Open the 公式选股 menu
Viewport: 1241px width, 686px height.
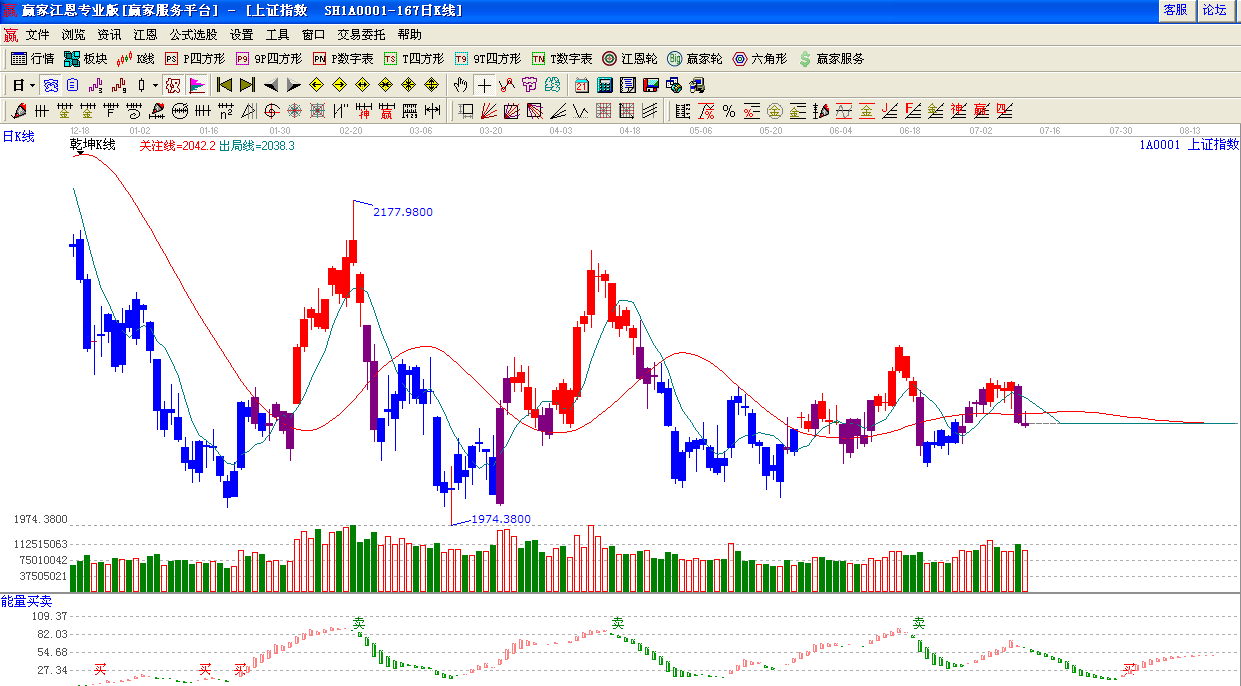point(192,34)
